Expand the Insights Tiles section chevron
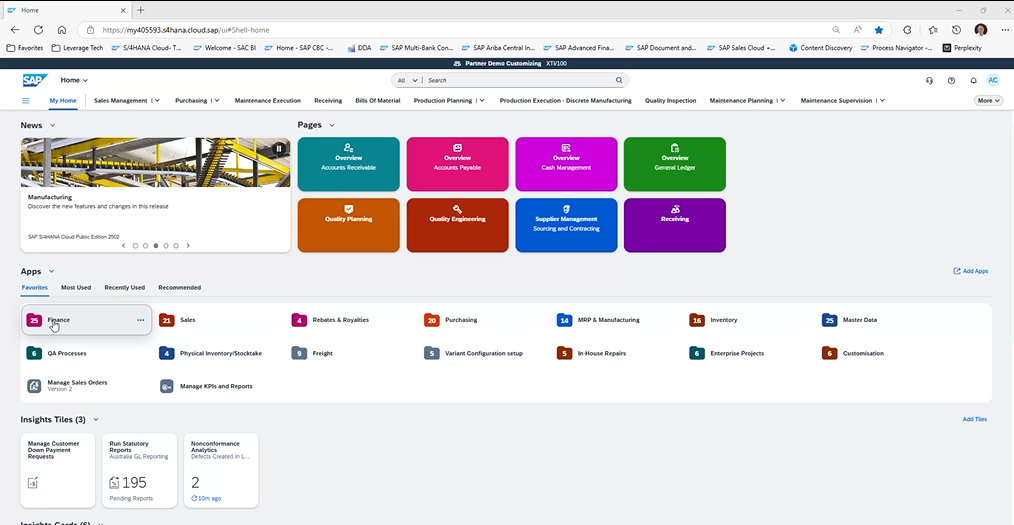Screen dimensions: 1014x525 tap(96, 420)
